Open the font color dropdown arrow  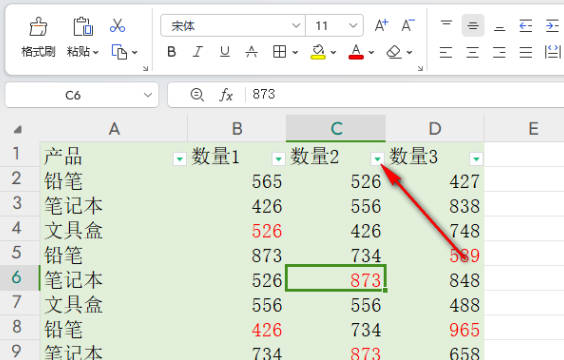pos(372,53)
